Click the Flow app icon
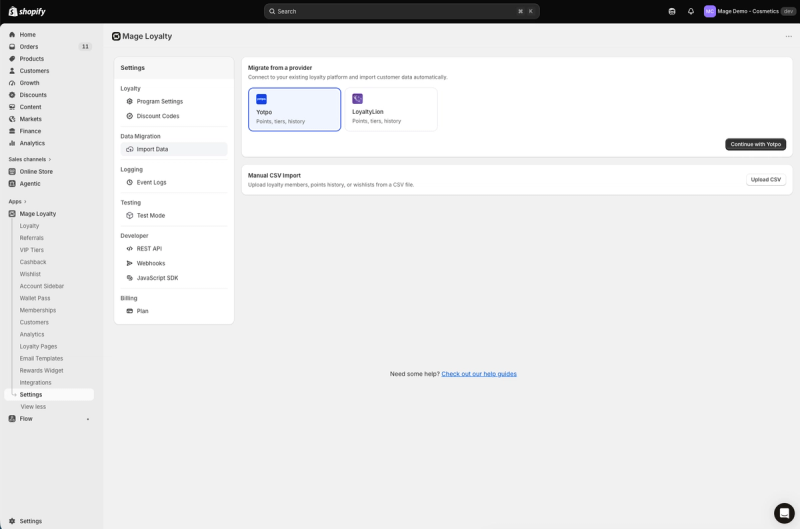Screen dimensions: 800x529 (12, 419)
